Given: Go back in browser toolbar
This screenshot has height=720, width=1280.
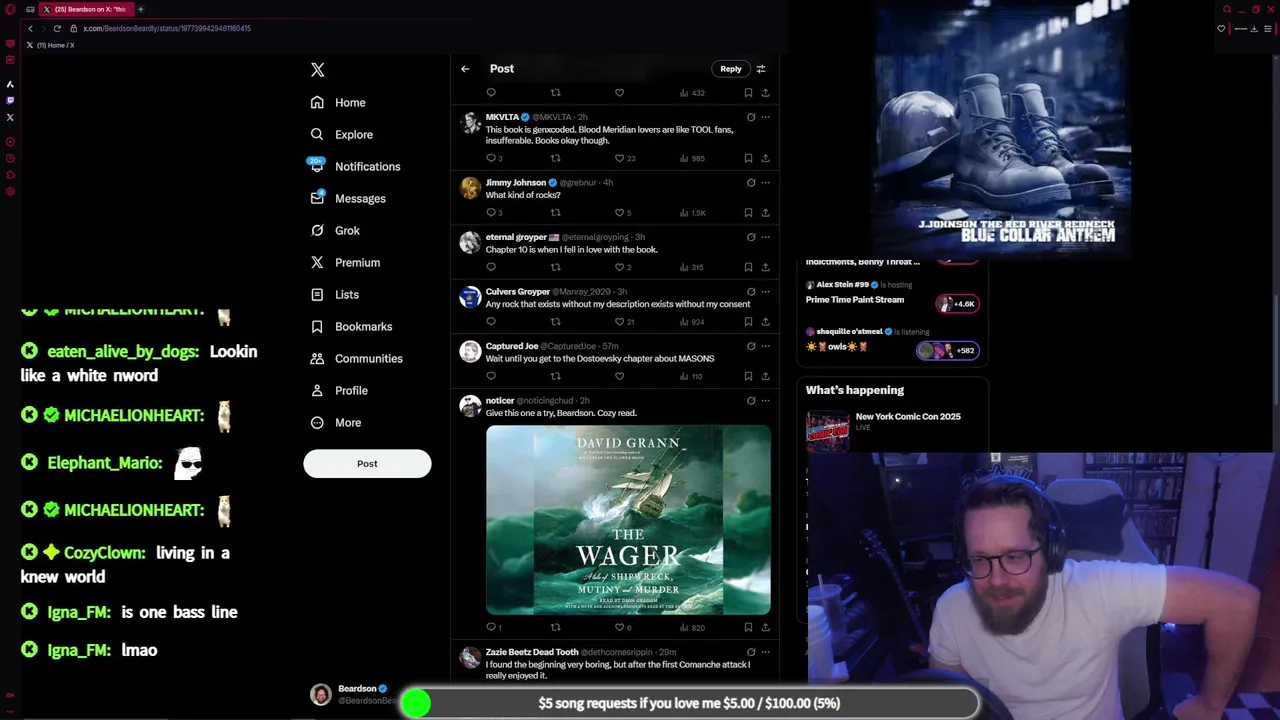Looking at the screenshot, I should coord(30,28).
